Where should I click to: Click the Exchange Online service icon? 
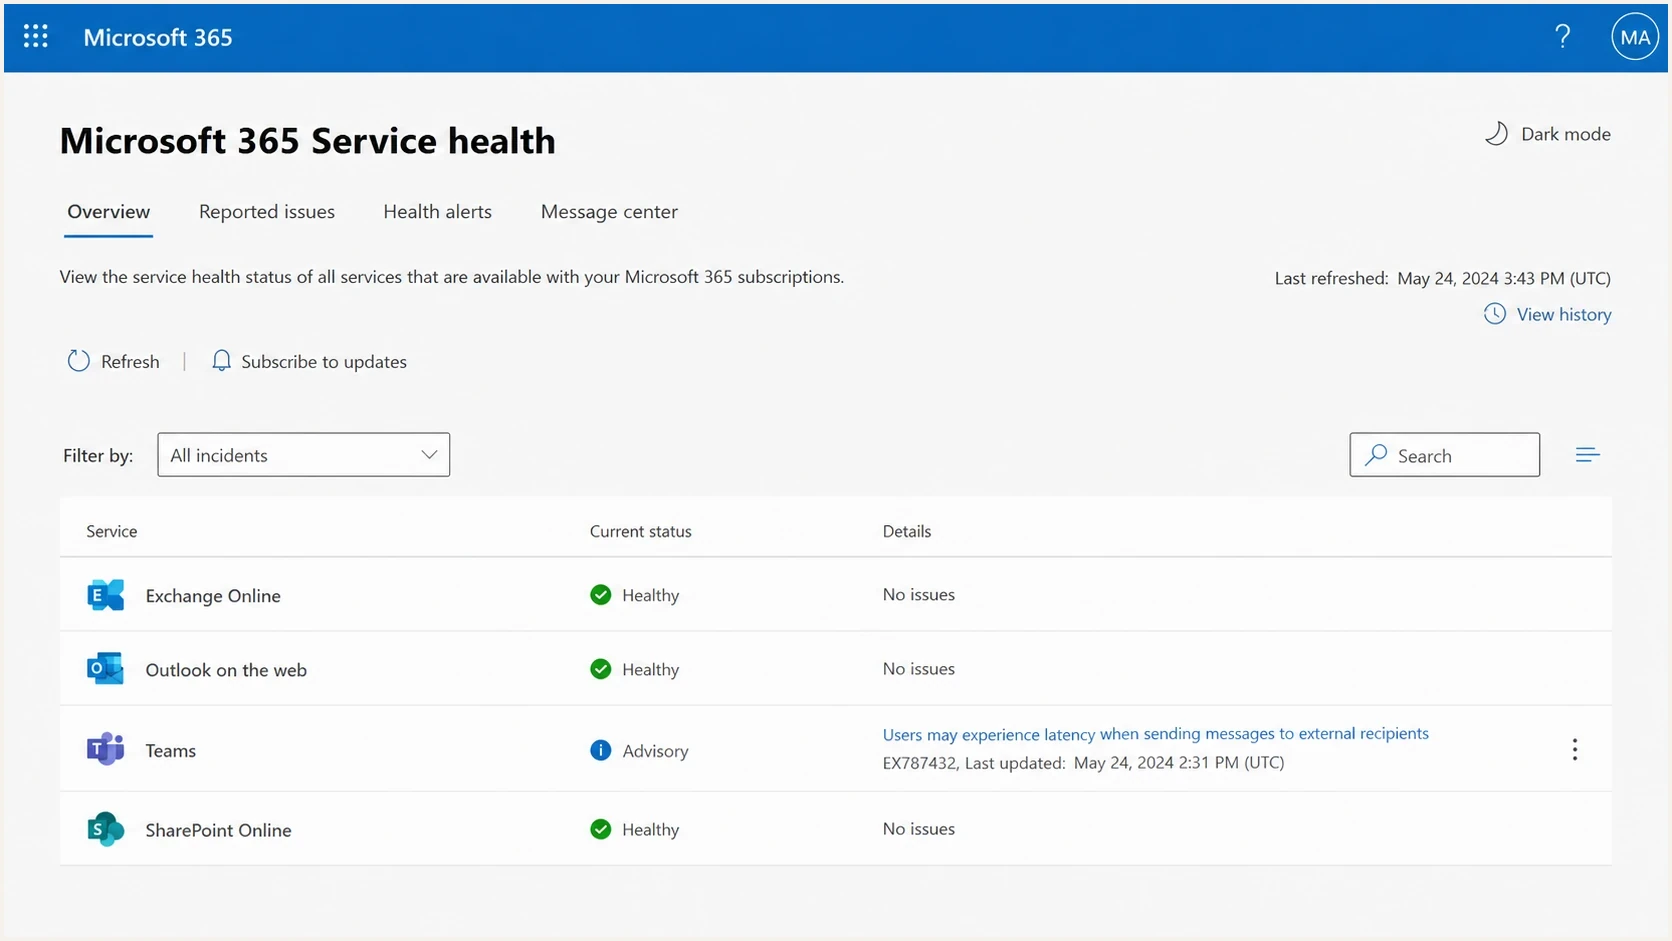[105, 595]
